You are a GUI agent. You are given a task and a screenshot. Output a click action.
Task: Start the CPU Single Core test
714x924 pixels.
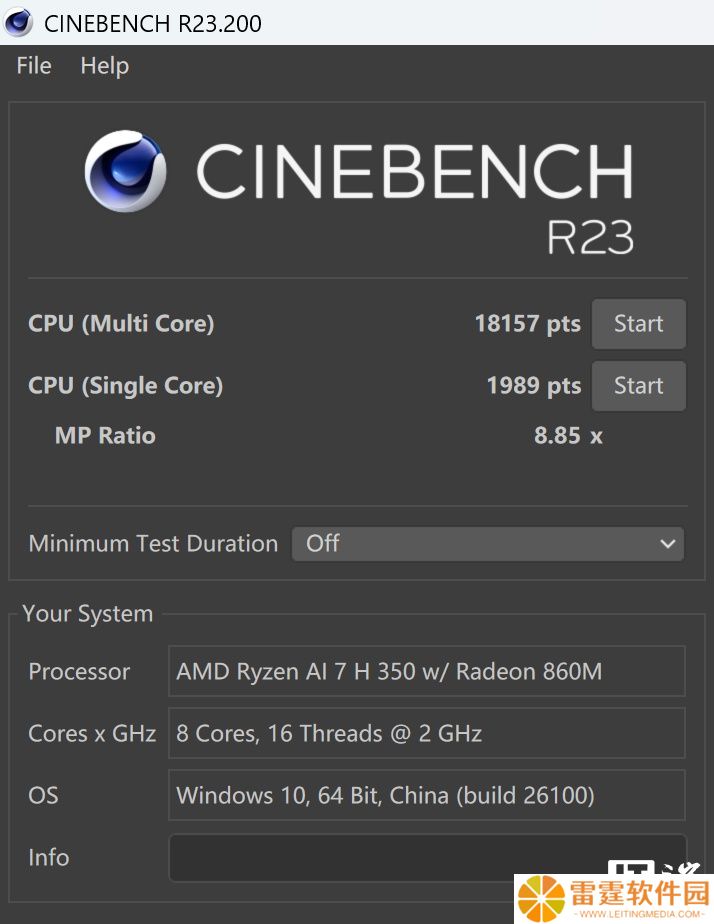click(x=639, y=386)
